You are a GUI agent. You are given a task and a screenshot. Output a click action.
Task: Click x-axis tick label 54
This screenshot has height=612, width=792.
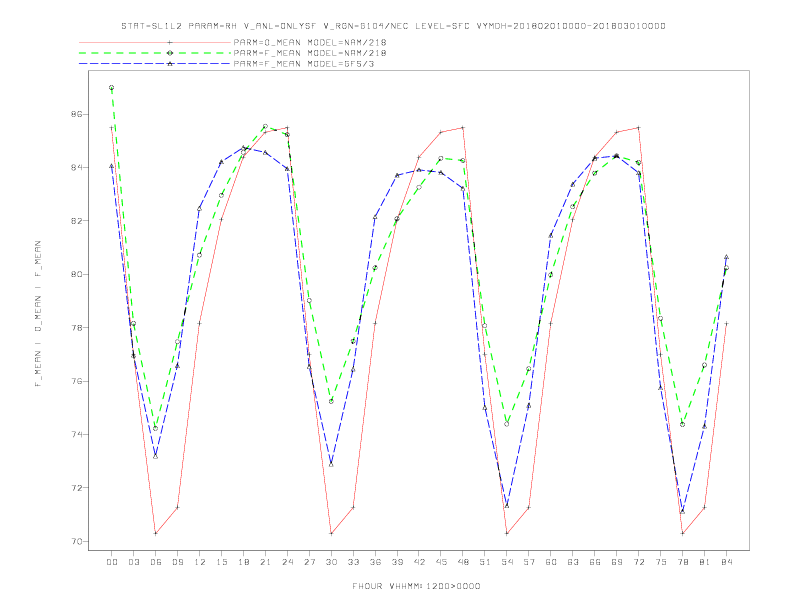pos(507,562)
